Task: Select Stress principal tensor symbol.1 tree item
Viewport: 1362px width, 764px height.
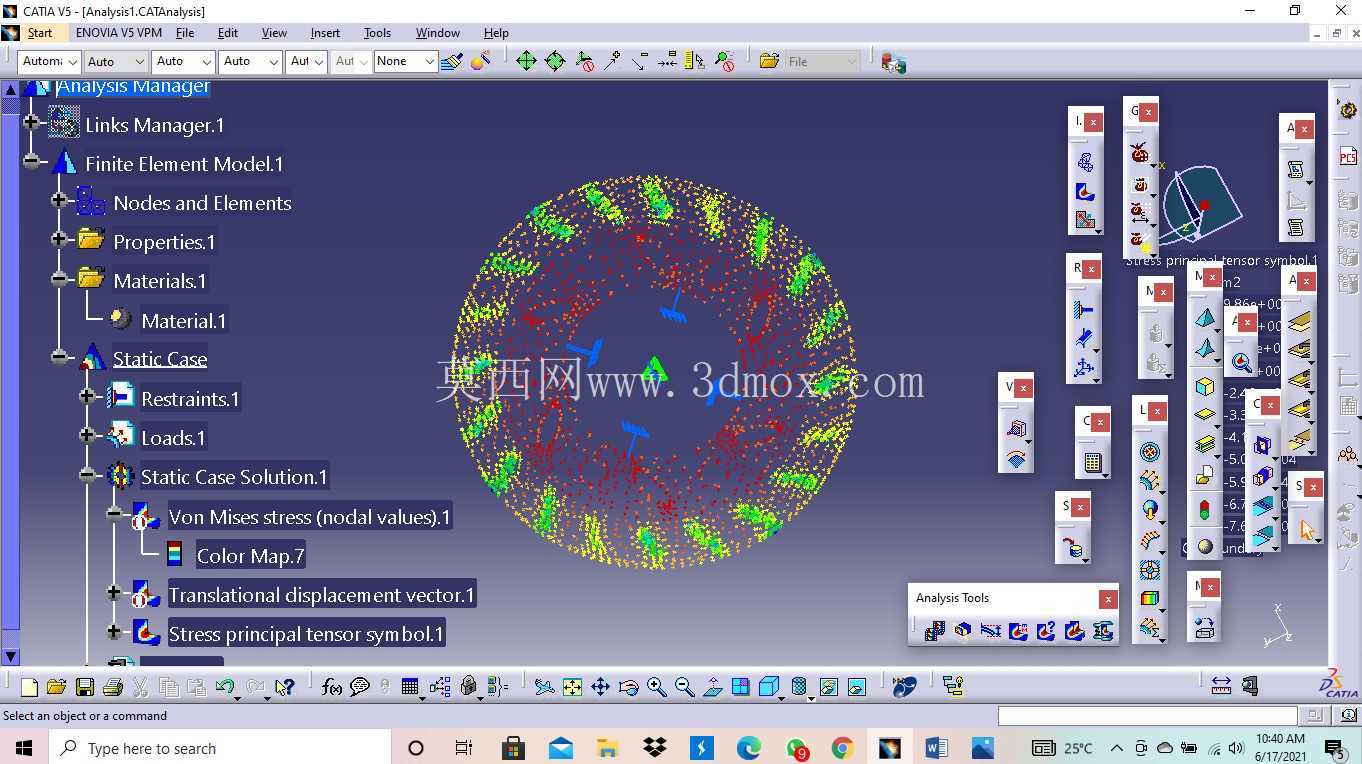Action: coord(306,634)
